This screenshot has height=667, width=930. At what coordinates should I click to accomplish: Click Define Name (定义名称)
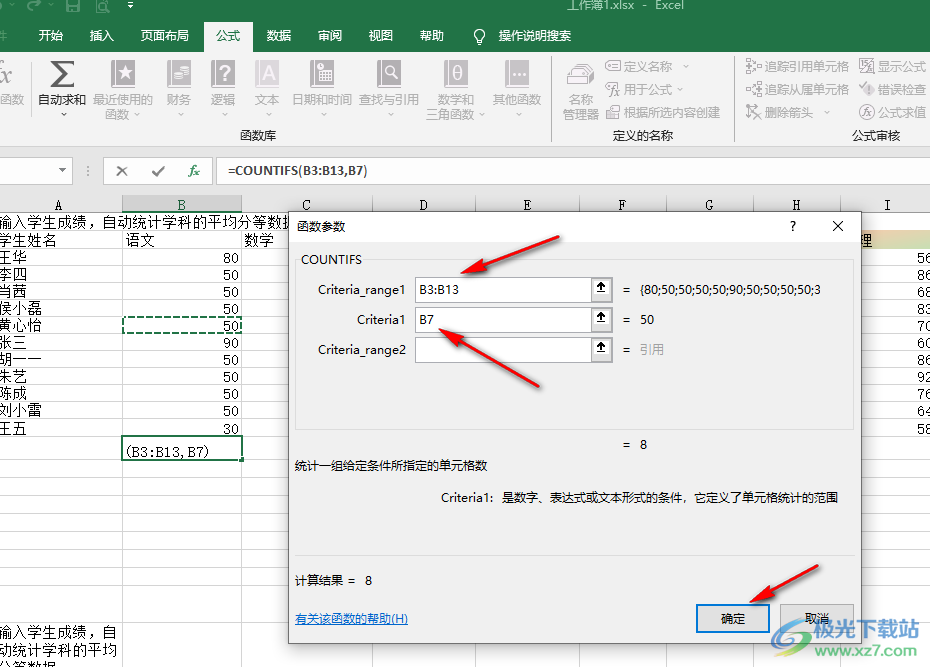pos(639,66)
